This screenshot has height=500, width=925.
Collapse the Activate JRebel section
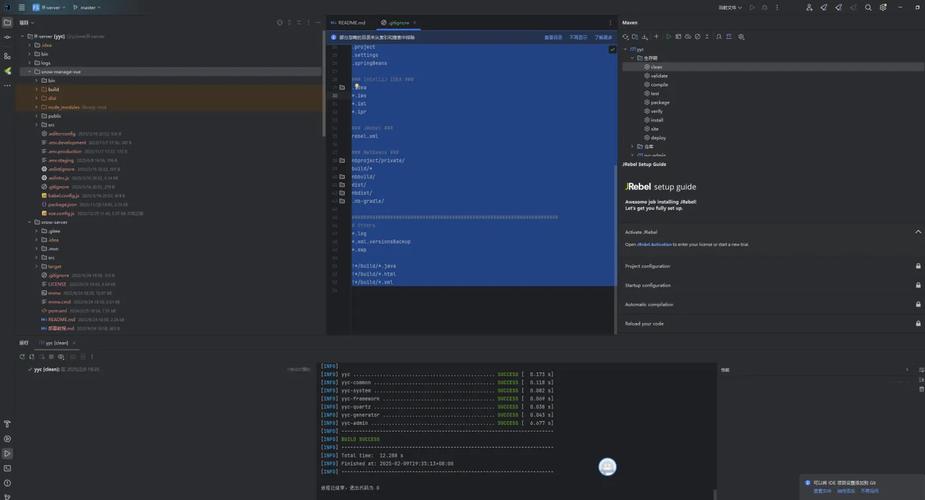pyautogui.click(x=918, y=232)
